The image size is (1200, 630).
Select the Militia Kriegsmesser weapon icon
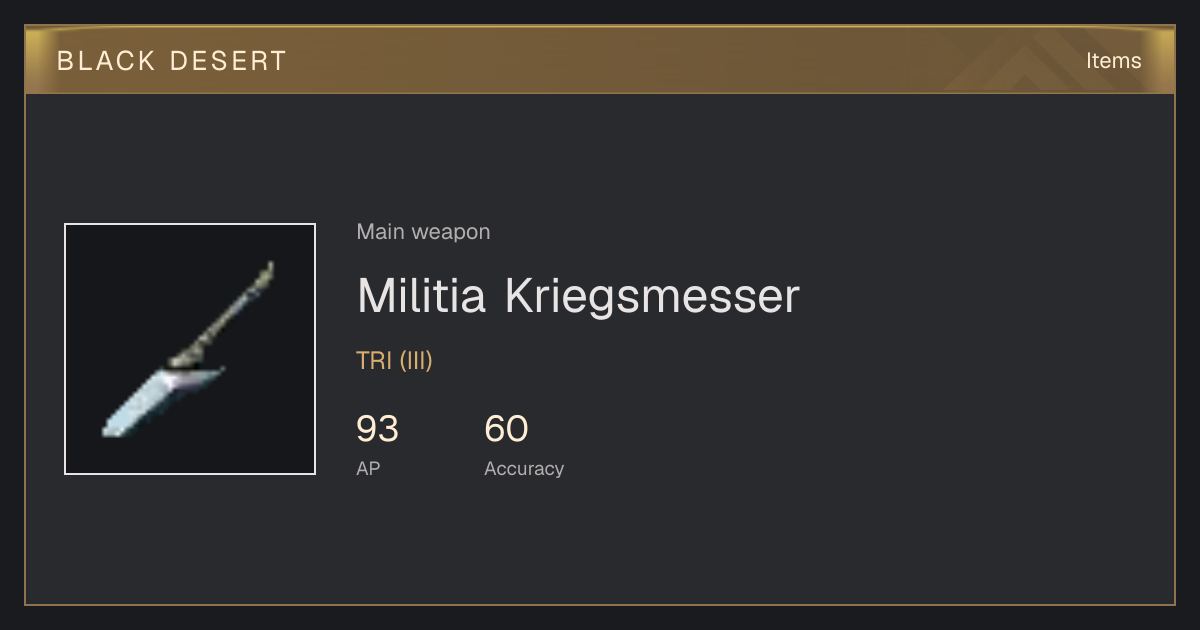pos(190,349)
